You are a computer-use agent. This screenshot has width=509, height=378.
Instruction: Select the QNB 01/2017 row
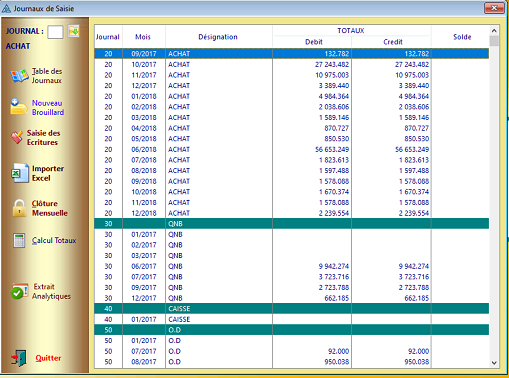[292, 234]
